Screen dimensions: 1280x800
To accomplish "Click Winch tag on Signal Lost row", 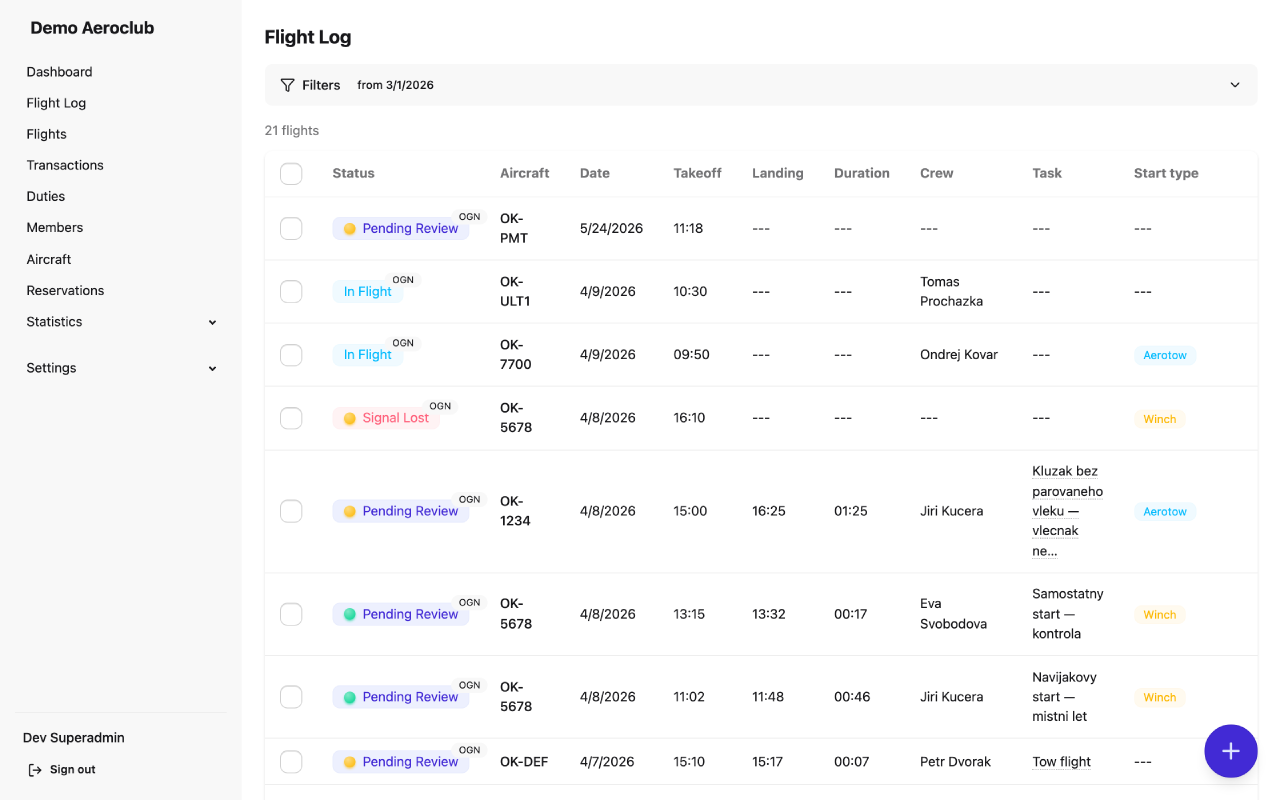I will [x=1159, y=419].
